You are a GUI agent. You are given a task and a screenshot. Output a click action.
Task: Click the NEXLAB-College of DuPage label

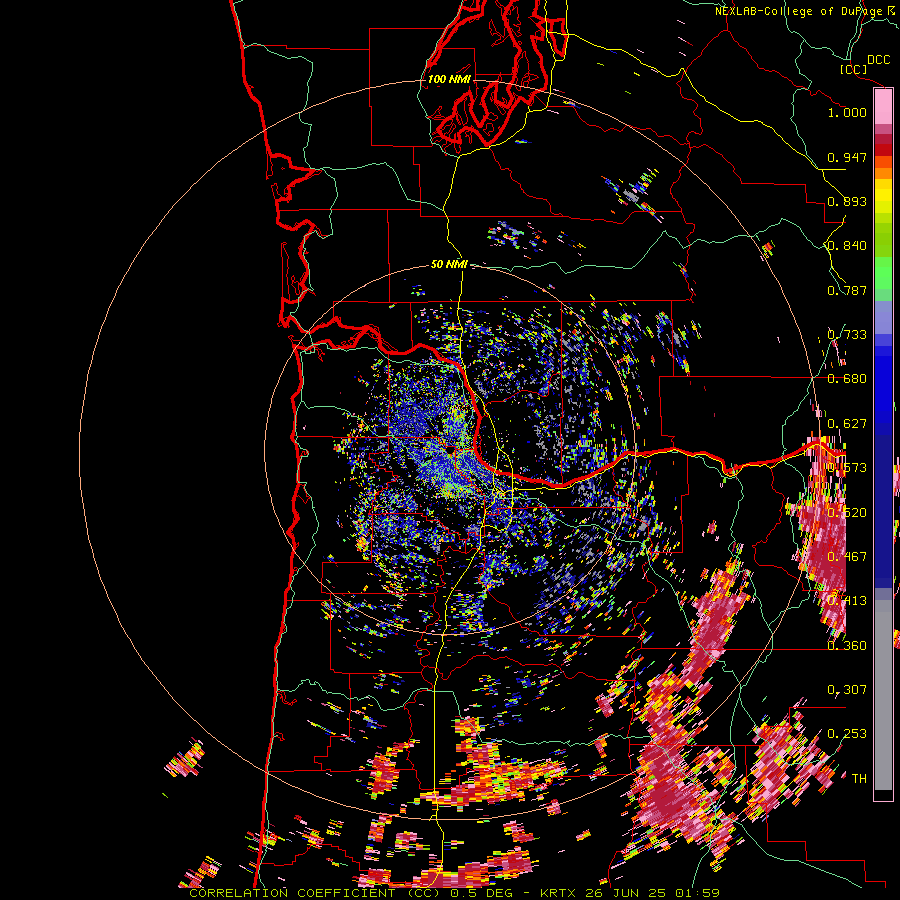(x=799, y=11)
